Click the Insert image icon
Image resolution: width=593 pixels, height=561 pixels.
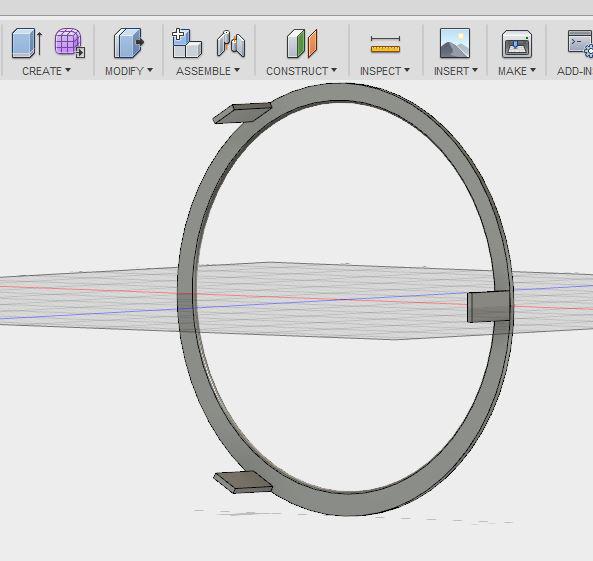[455, 43]
